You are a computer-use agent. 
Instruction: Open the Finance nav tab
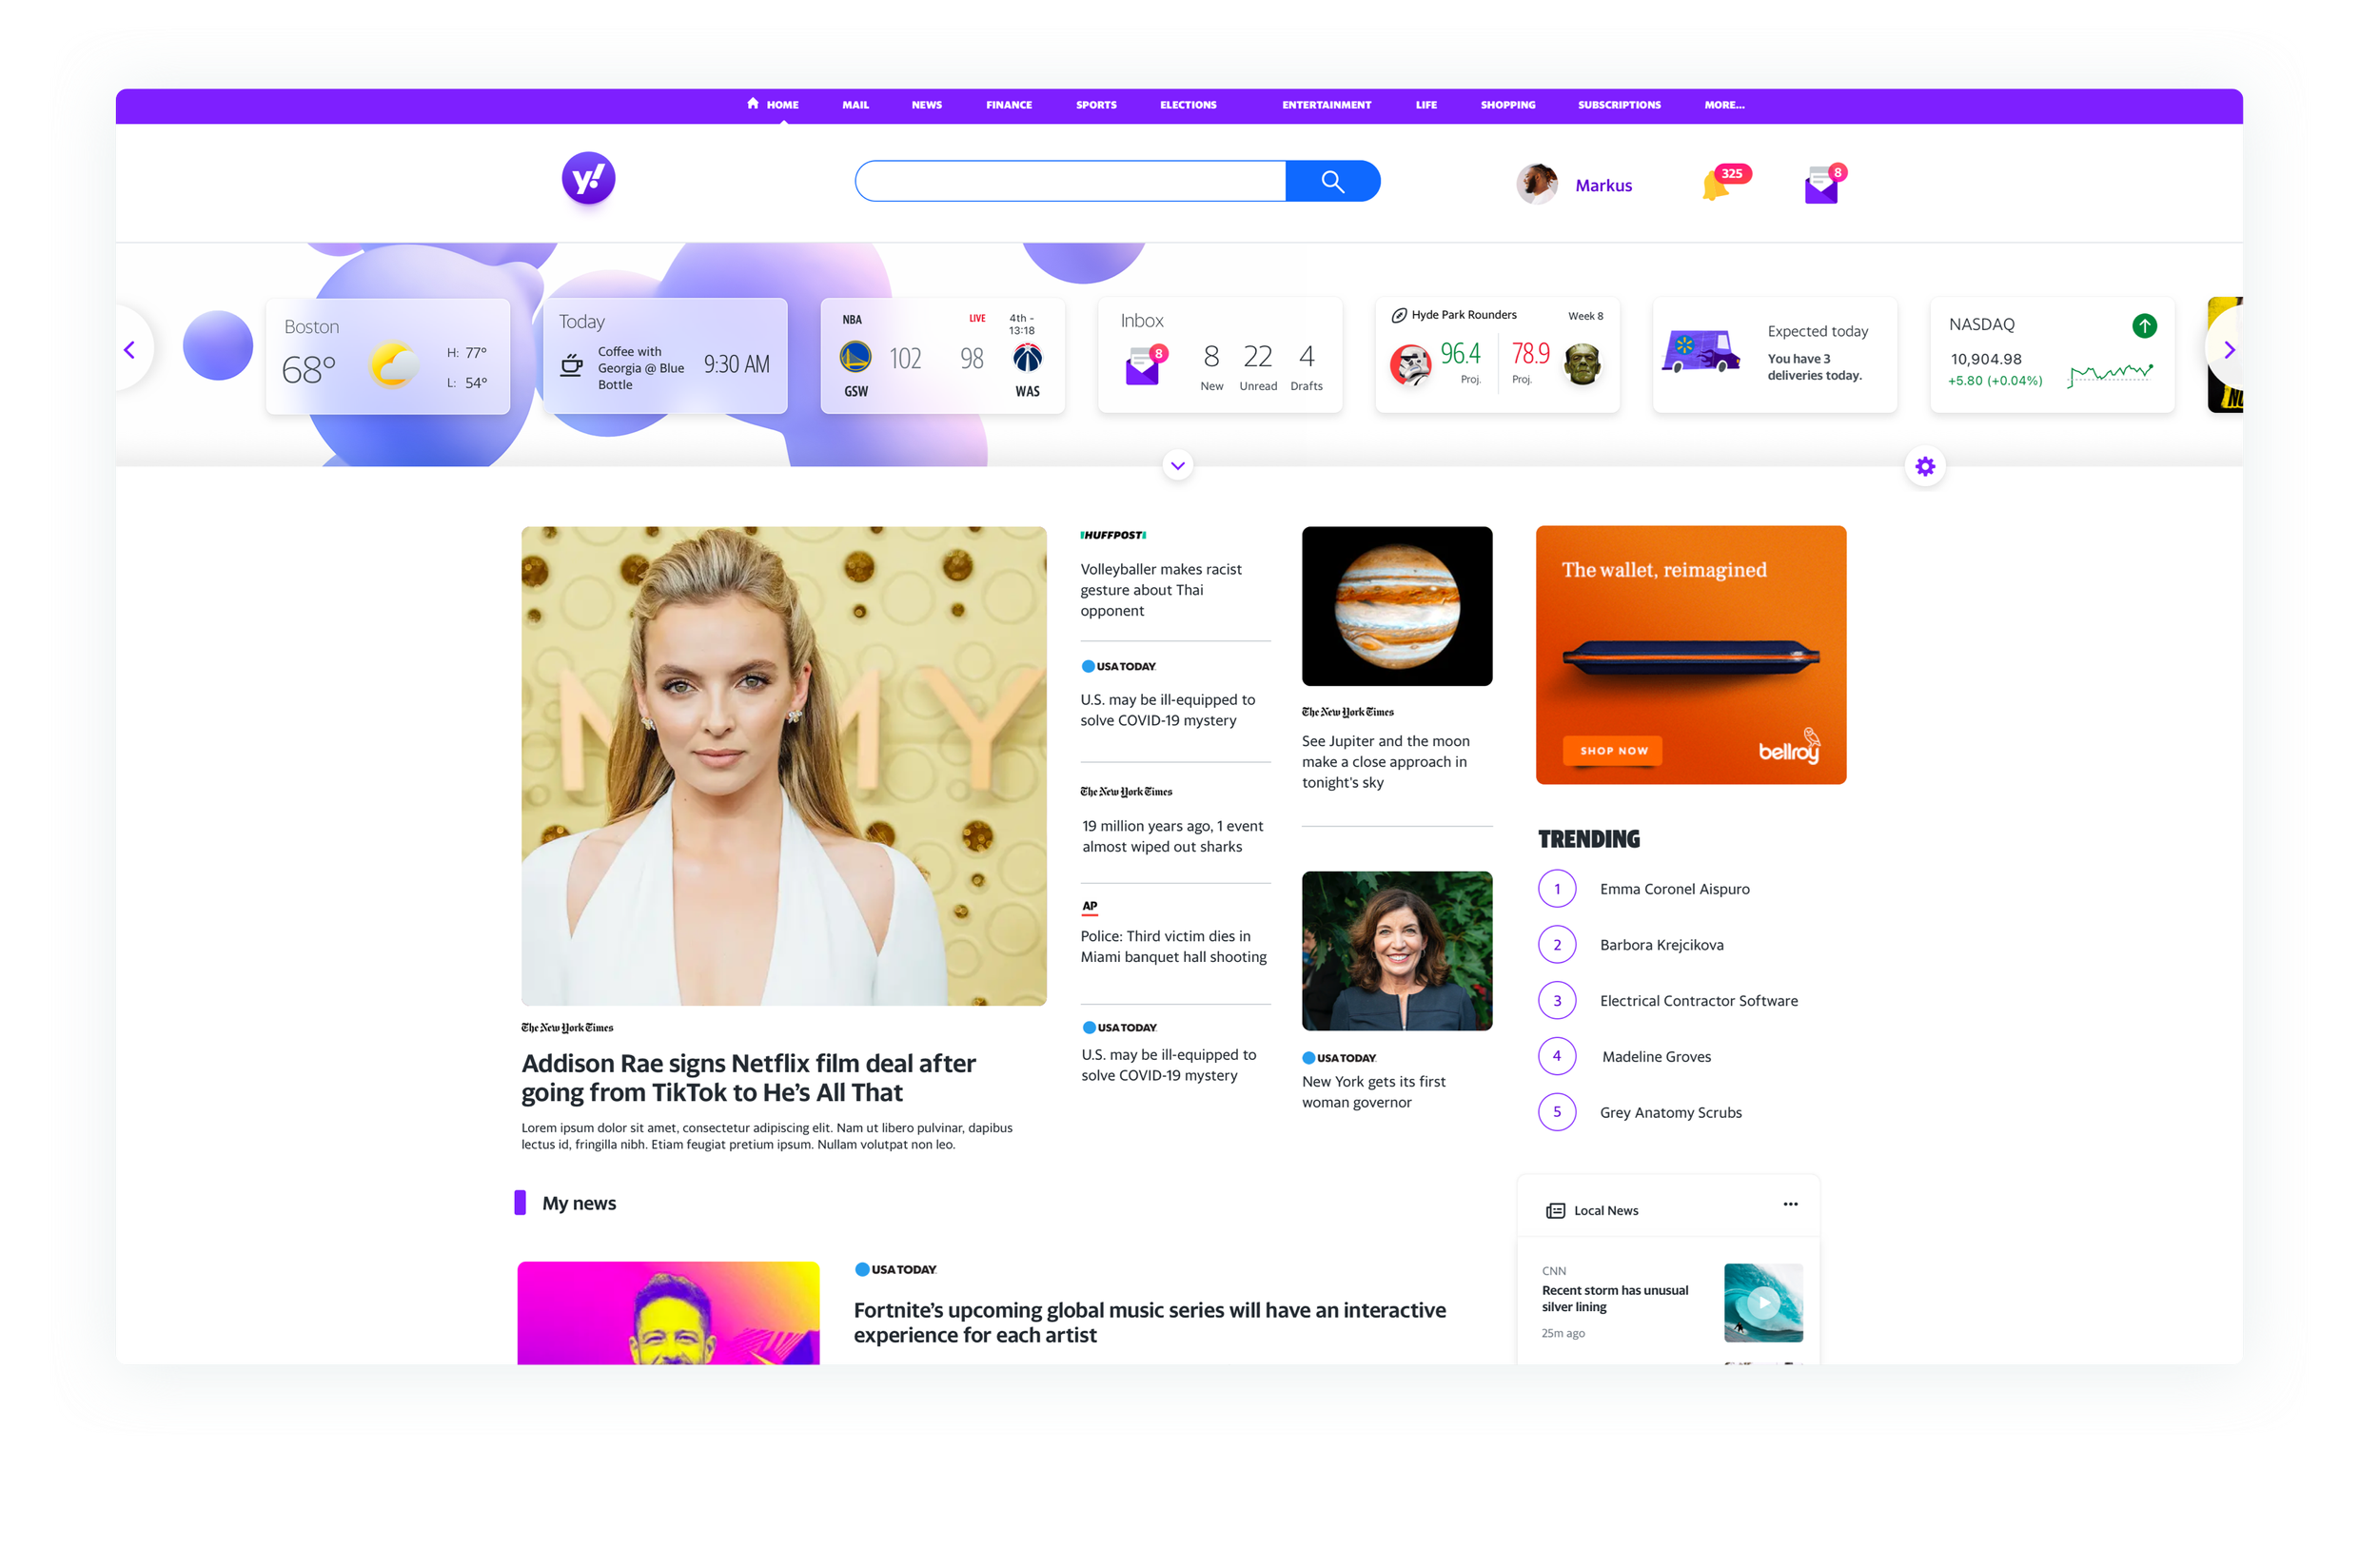(1008, 105)
